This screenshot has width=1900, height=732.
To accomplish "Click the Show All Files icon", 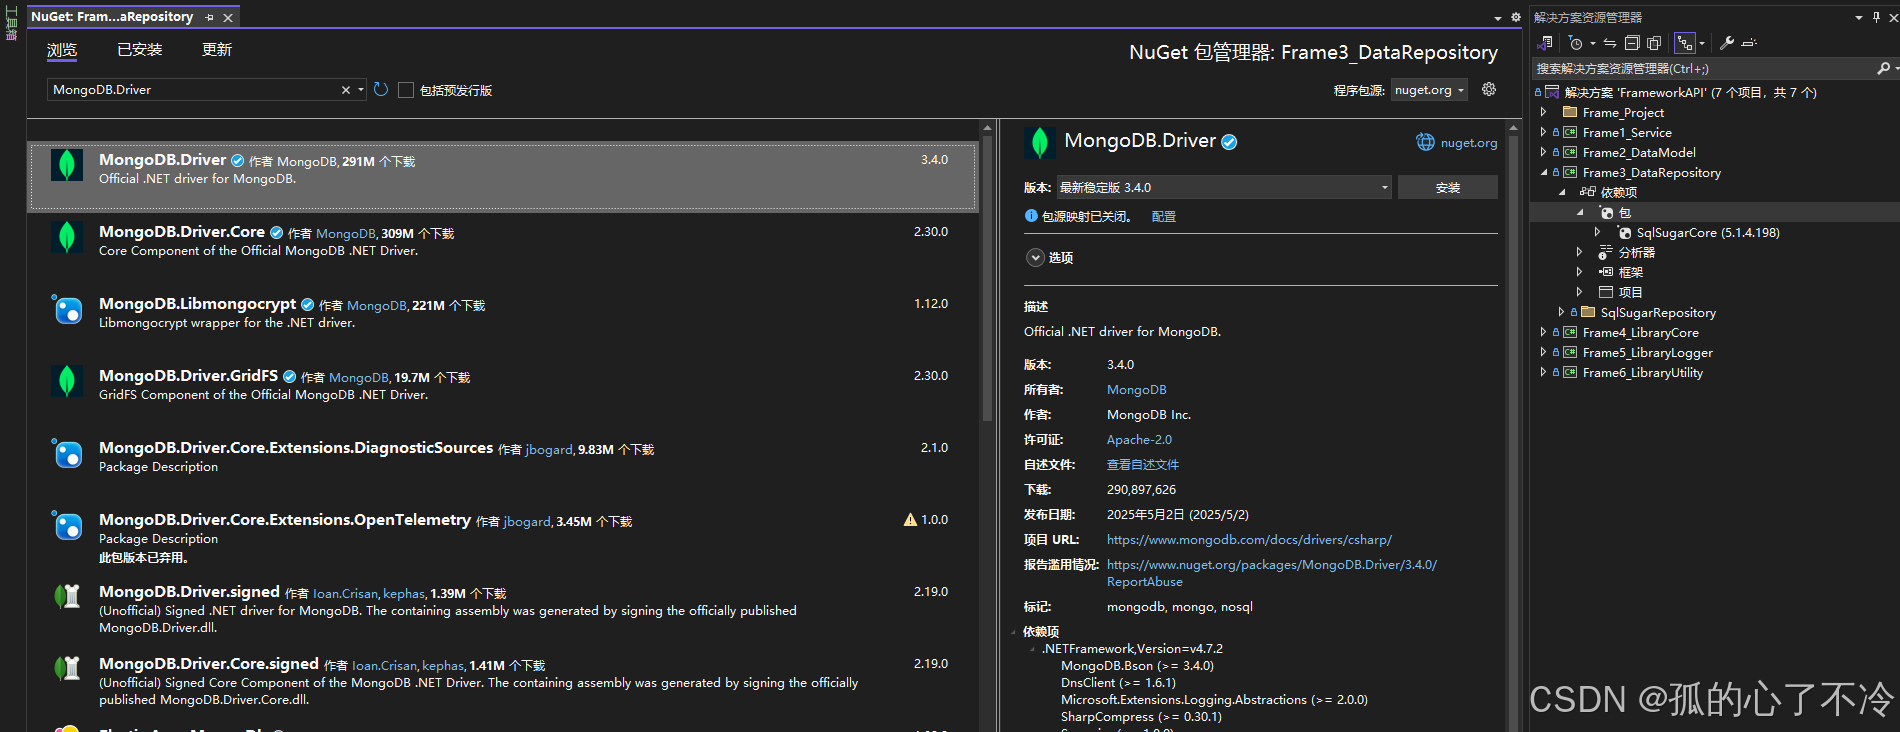I will (1654, 43).
